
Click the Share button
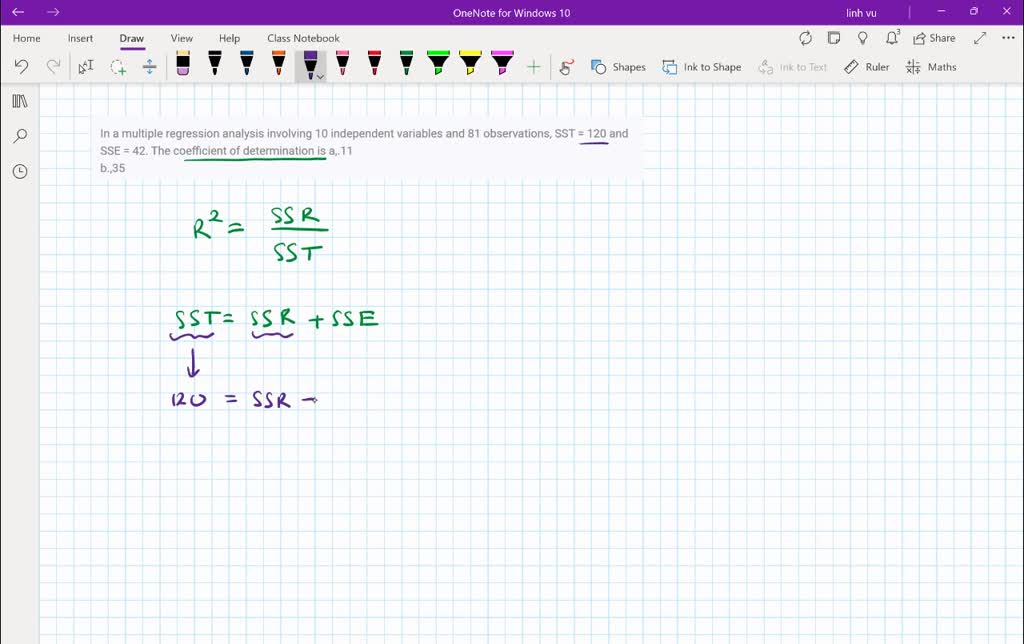pyautogui.click(x=933, y=38)
